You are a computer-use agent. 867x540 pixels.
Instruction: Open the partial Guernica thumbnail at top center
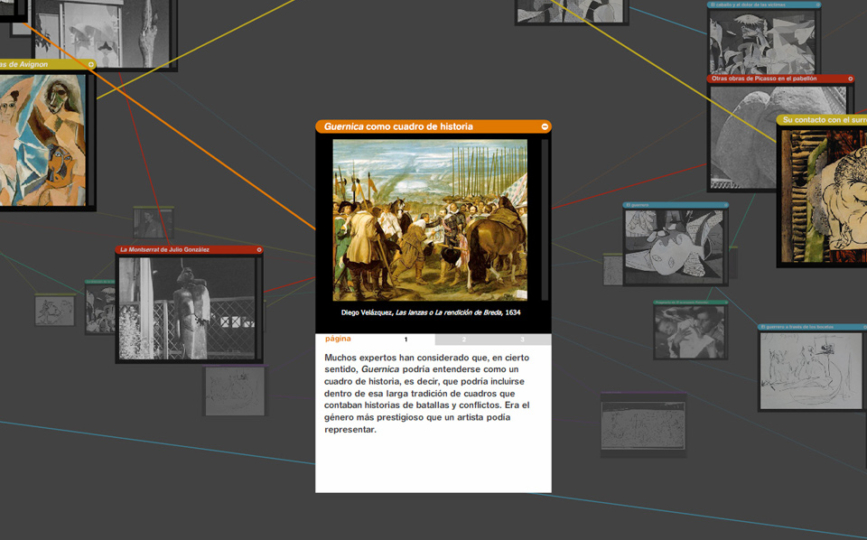click(570, 11)
